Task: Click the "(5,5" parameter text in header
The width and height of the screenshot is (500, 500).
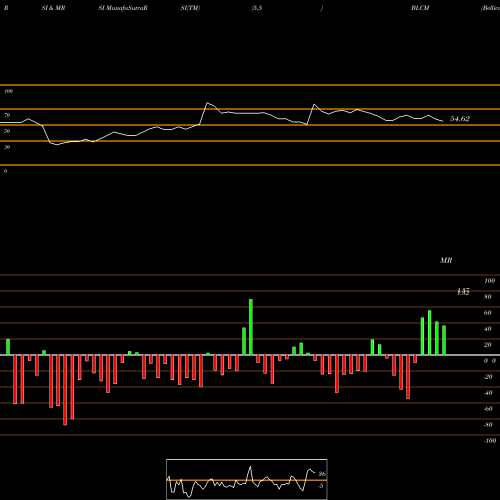Action: coord(257,8)
